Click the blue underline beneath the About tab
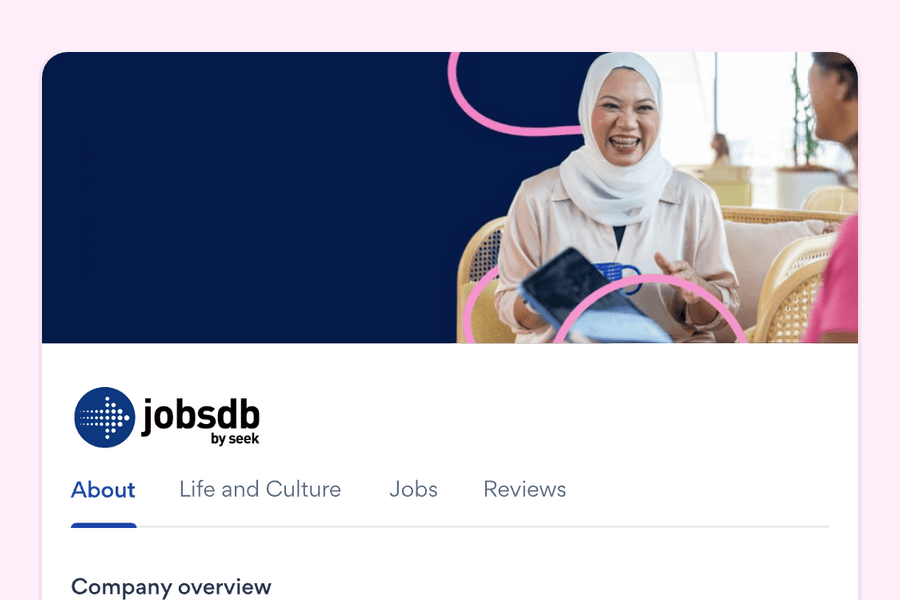This screenshot has width=900, height=600. 104,525
